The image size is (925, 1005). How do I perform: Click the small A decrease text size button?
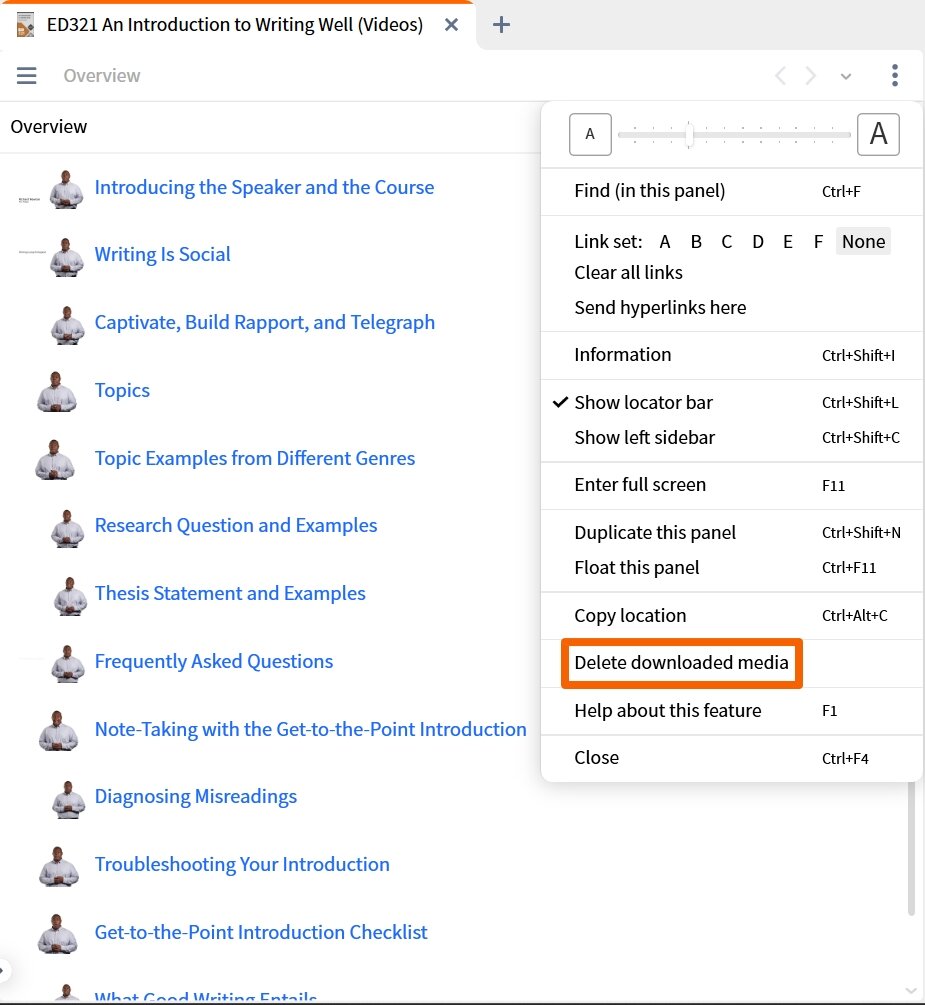590,134
